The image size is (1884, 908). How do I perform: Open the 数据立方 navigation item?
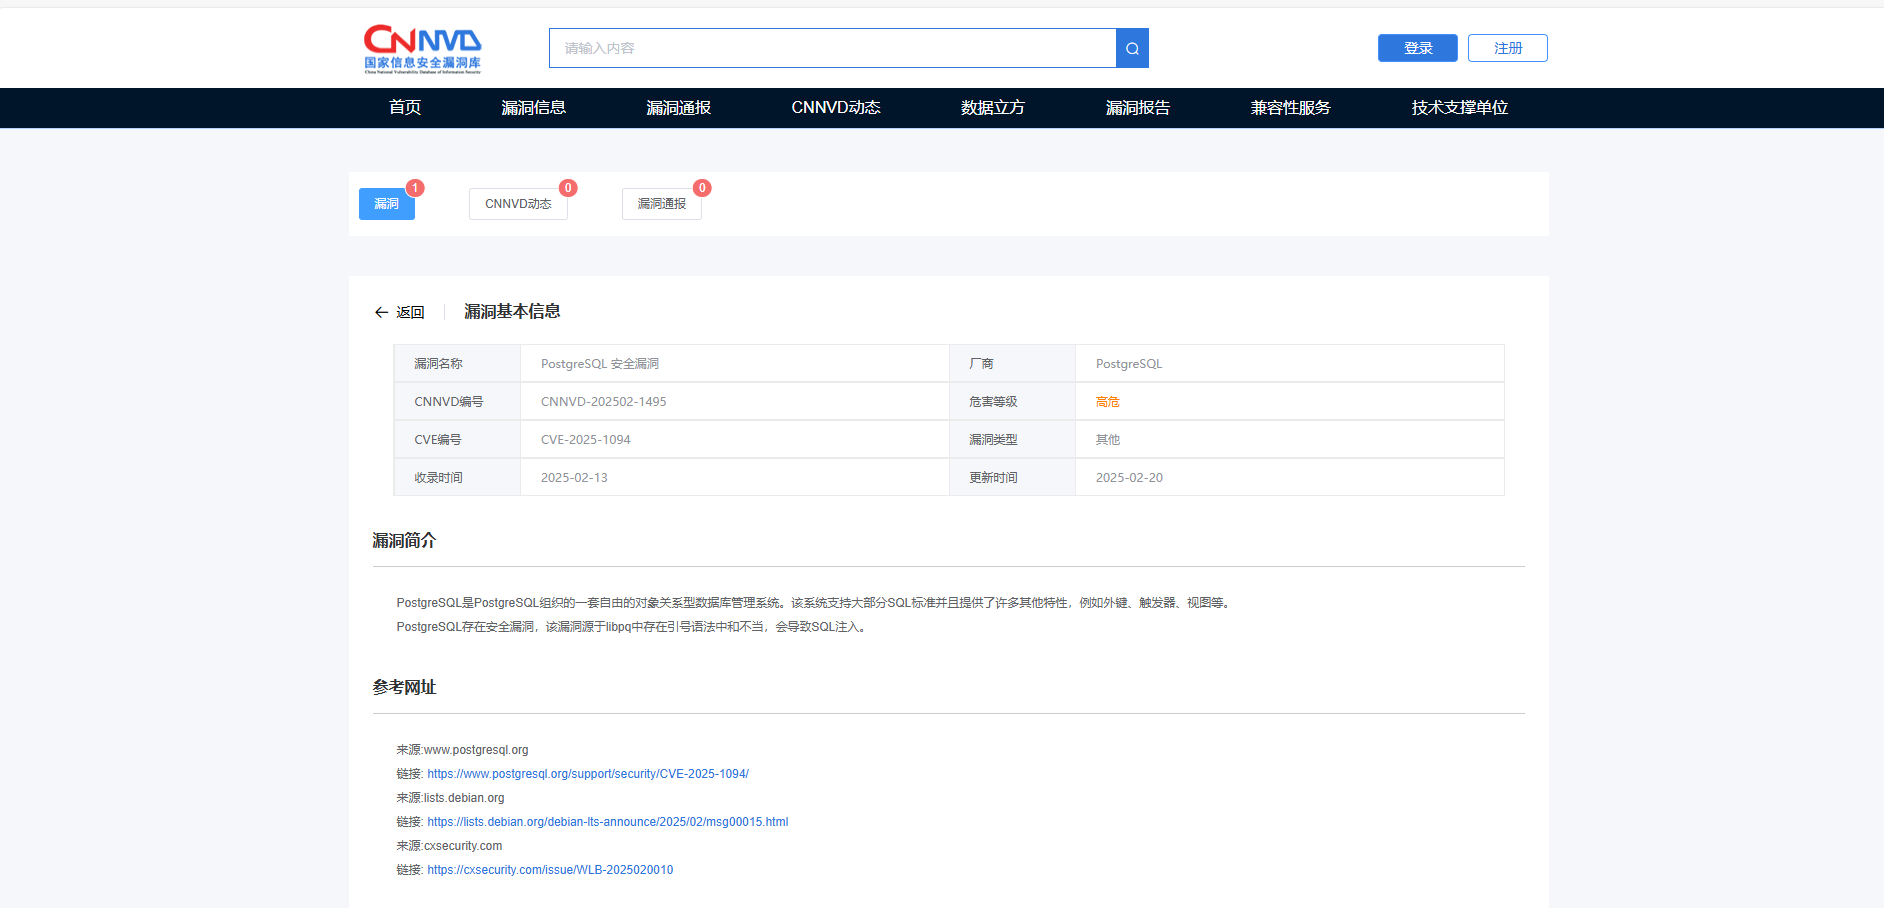pos(992,107)
